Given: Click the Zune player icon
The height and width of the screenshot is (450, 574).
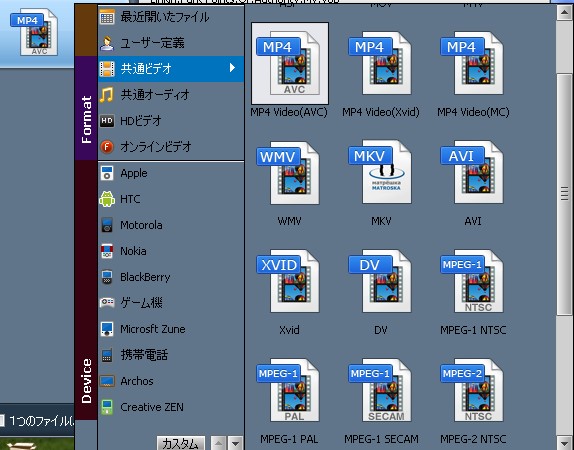Looking at the screenshot, I should click(x=107, y=329).
